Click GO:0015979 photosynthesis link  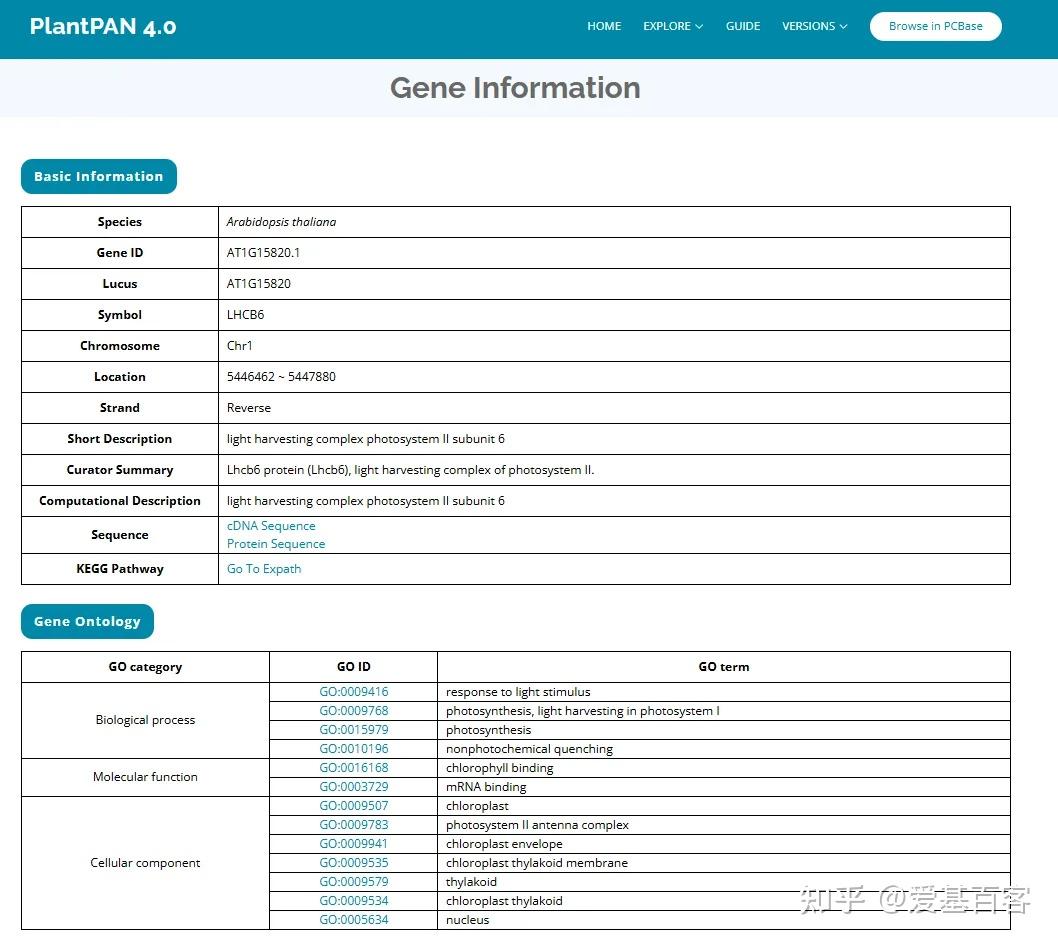[x=353, y=729]
